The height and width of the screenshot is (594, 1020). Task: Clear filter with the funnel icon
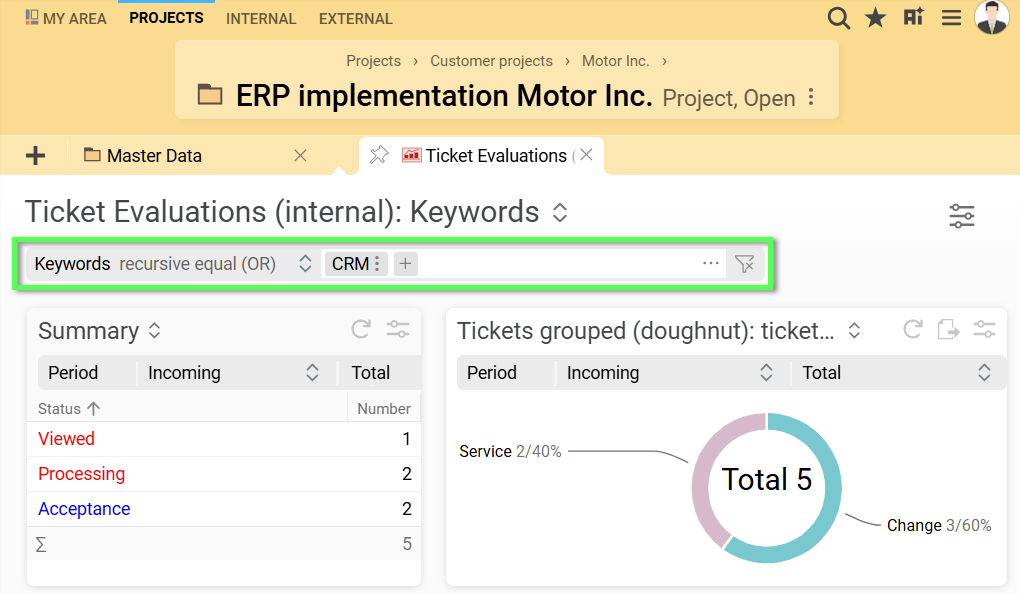744,264
